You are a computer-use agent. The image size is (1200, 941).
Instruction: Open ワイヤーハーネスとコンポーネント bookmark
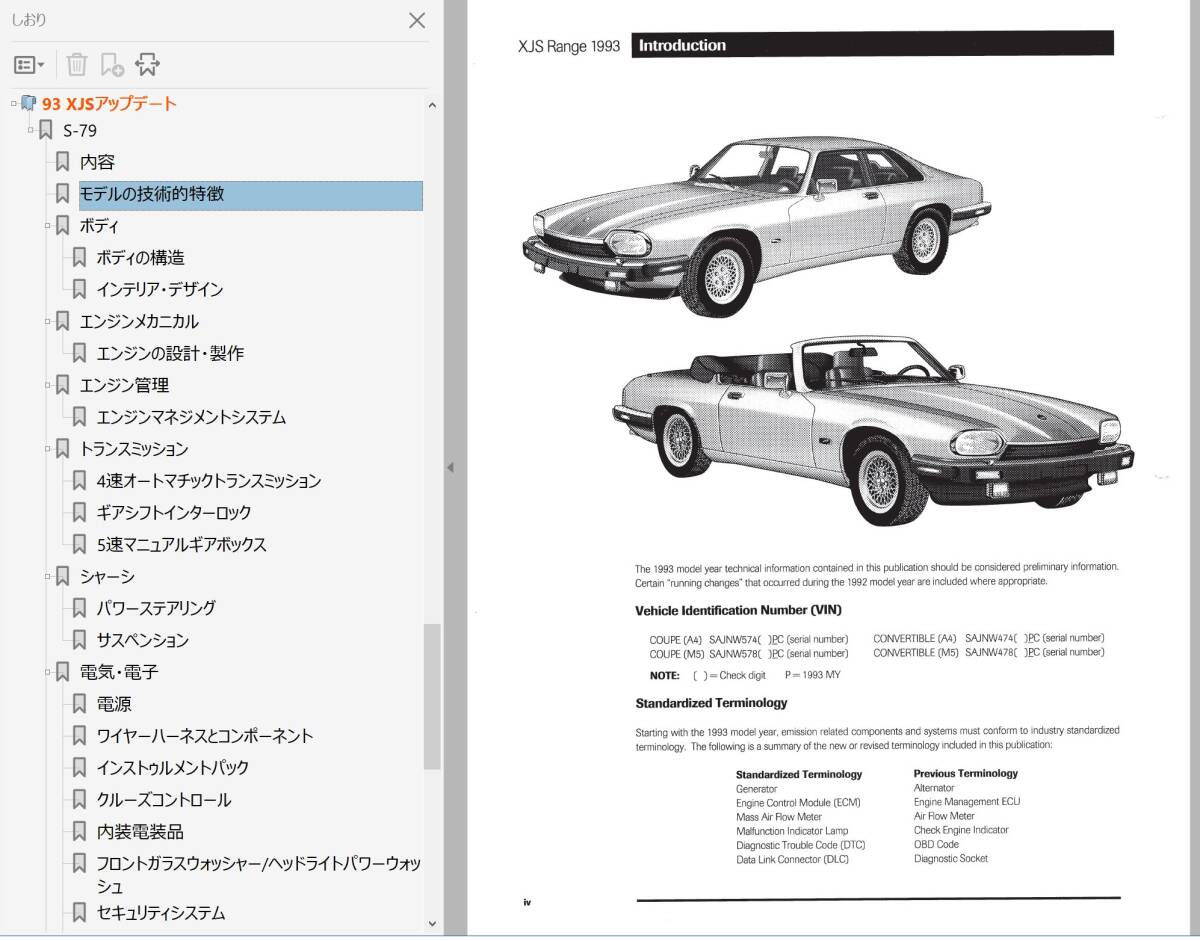click(x=205, y=736)
